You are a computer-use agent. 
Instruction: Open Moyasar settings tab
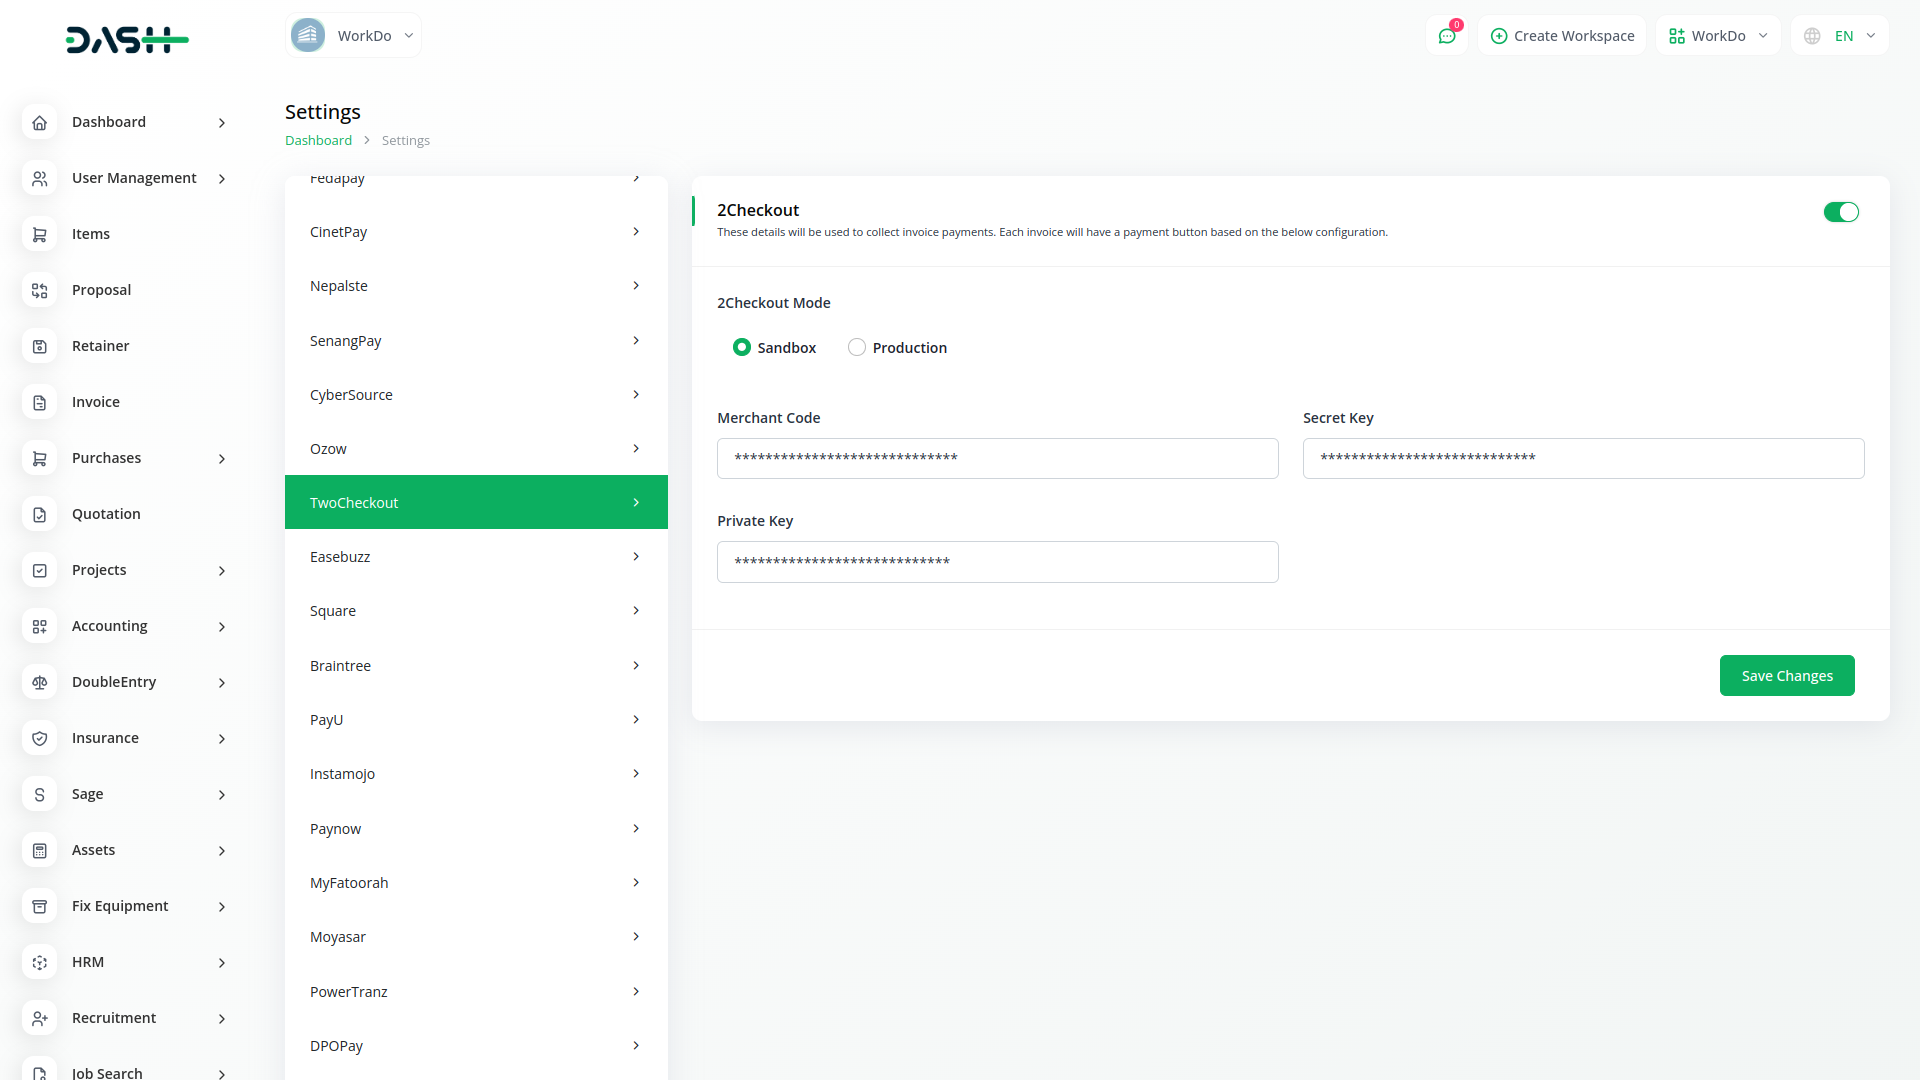click(x=476, y=937)
